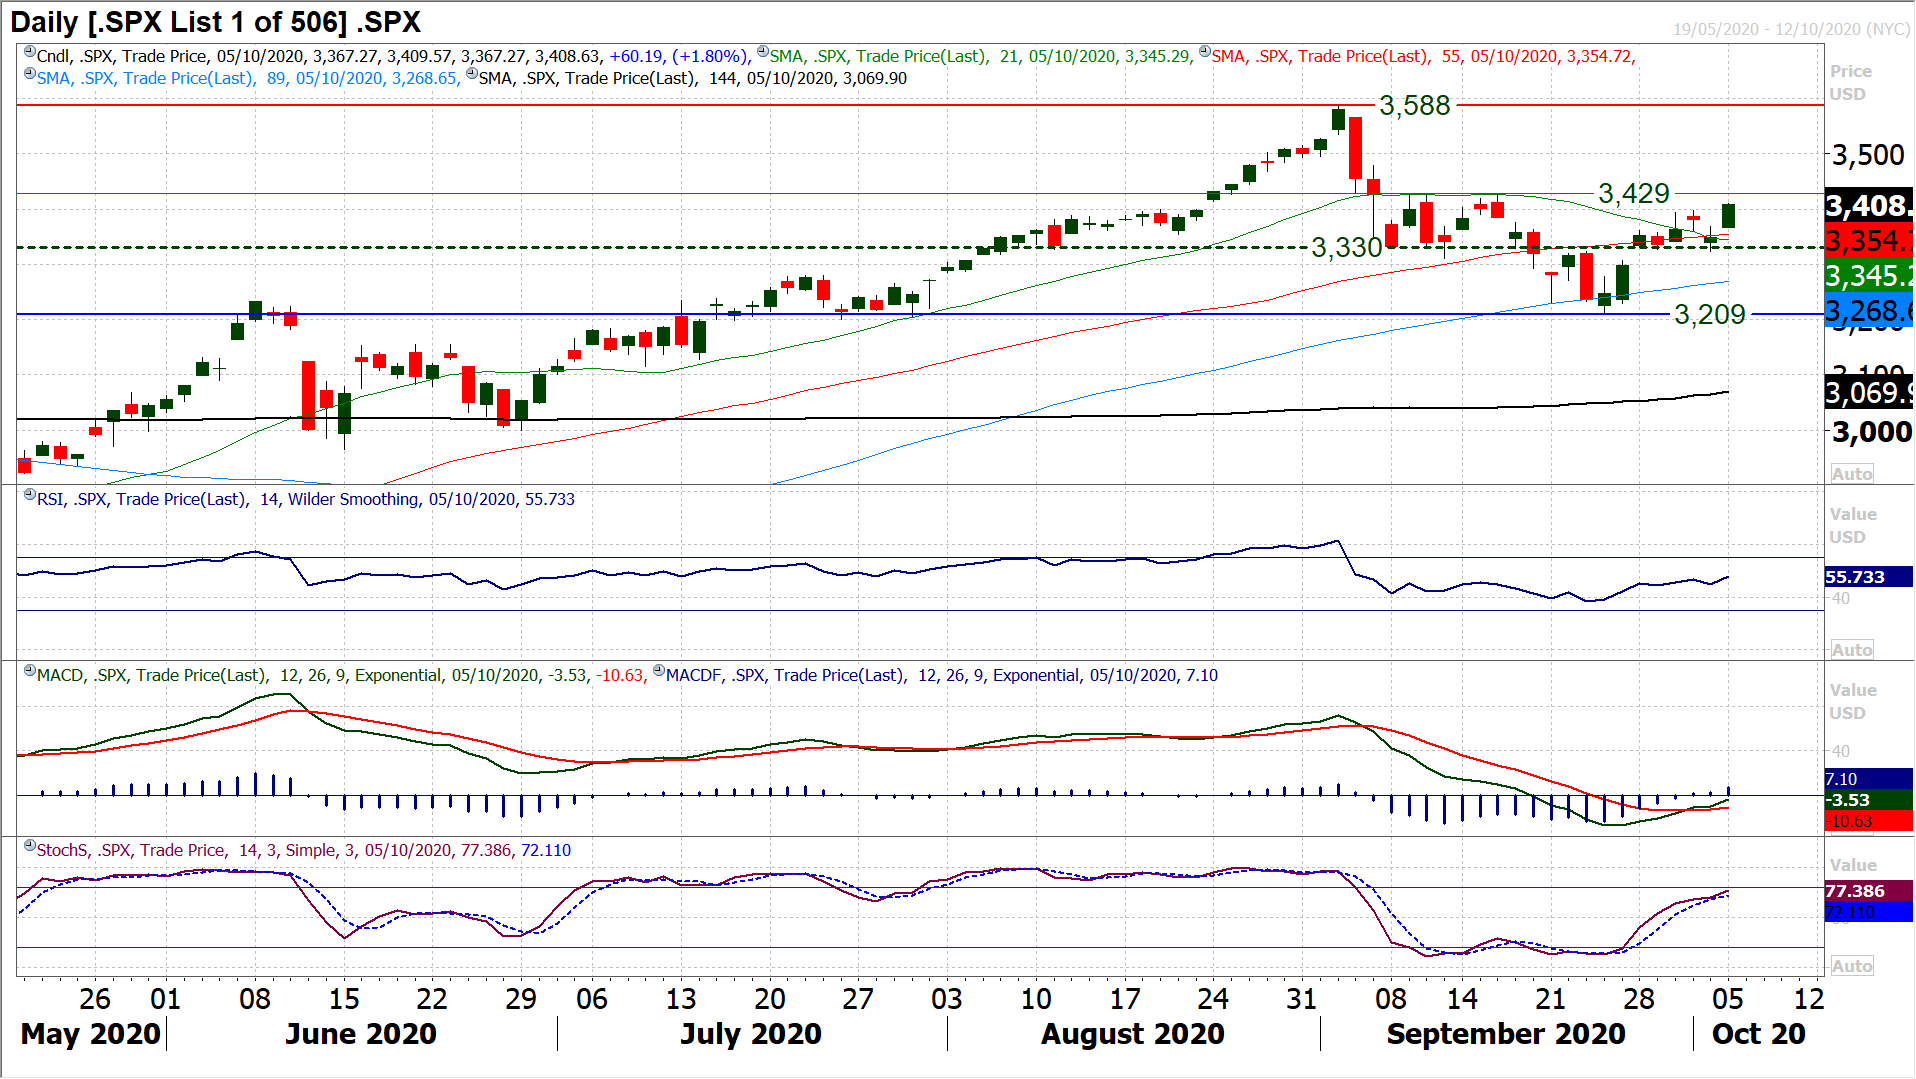Click the black SMA 144 value tag 3,069

coord(1869,392)
